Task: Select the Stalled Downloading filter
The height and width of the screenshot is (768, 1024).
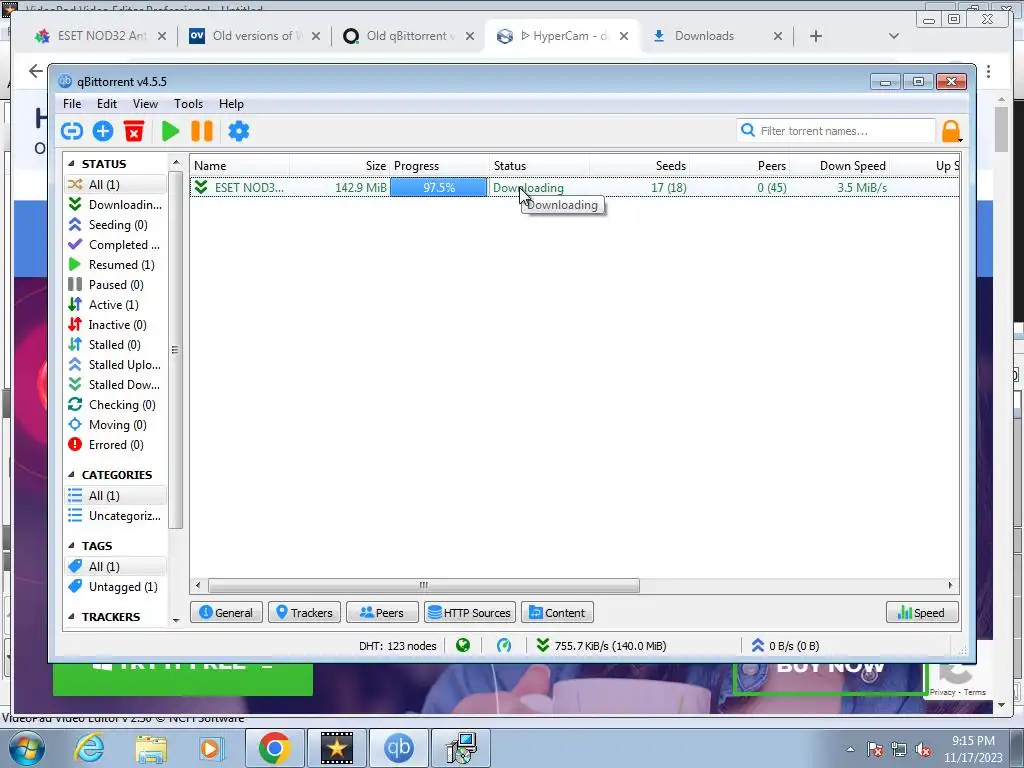Action: coord(116,385)
